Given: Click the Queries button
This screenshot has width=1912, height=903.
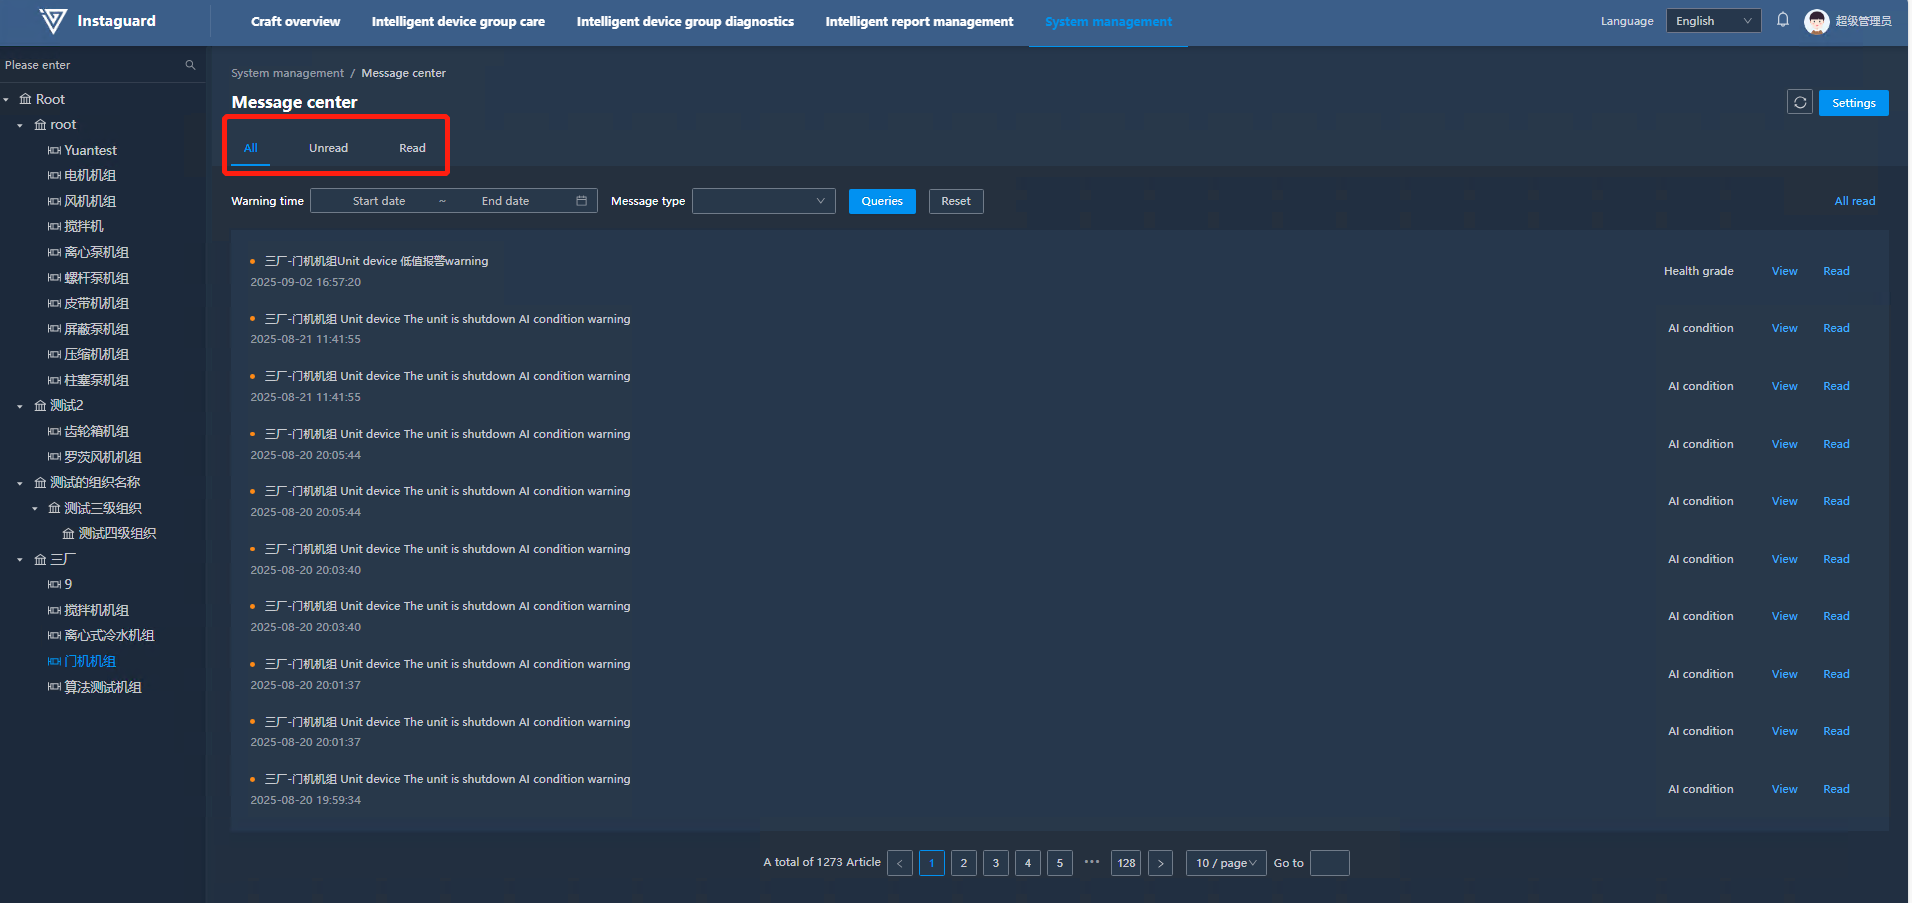Looking at the screenshot, I should [x=882, y=201].
